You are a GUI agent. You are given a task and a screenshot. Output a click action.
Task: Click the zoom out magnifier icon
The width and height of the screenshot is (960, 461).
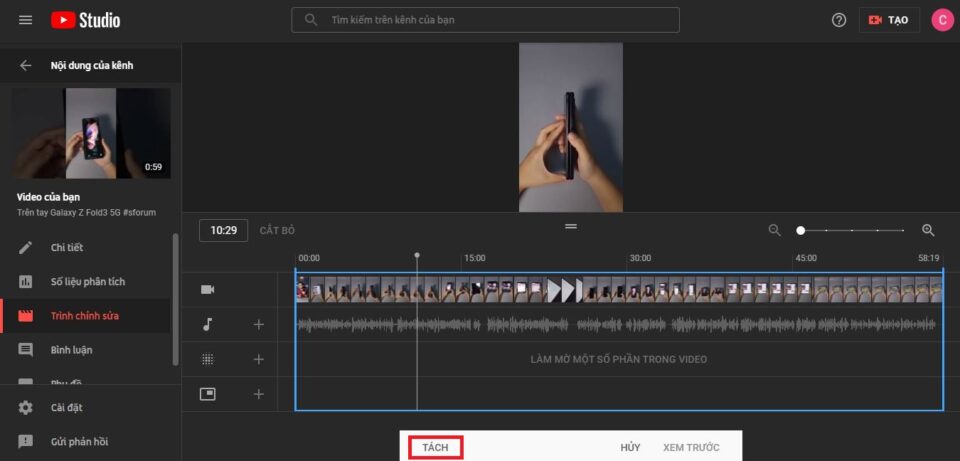(774, 230)
